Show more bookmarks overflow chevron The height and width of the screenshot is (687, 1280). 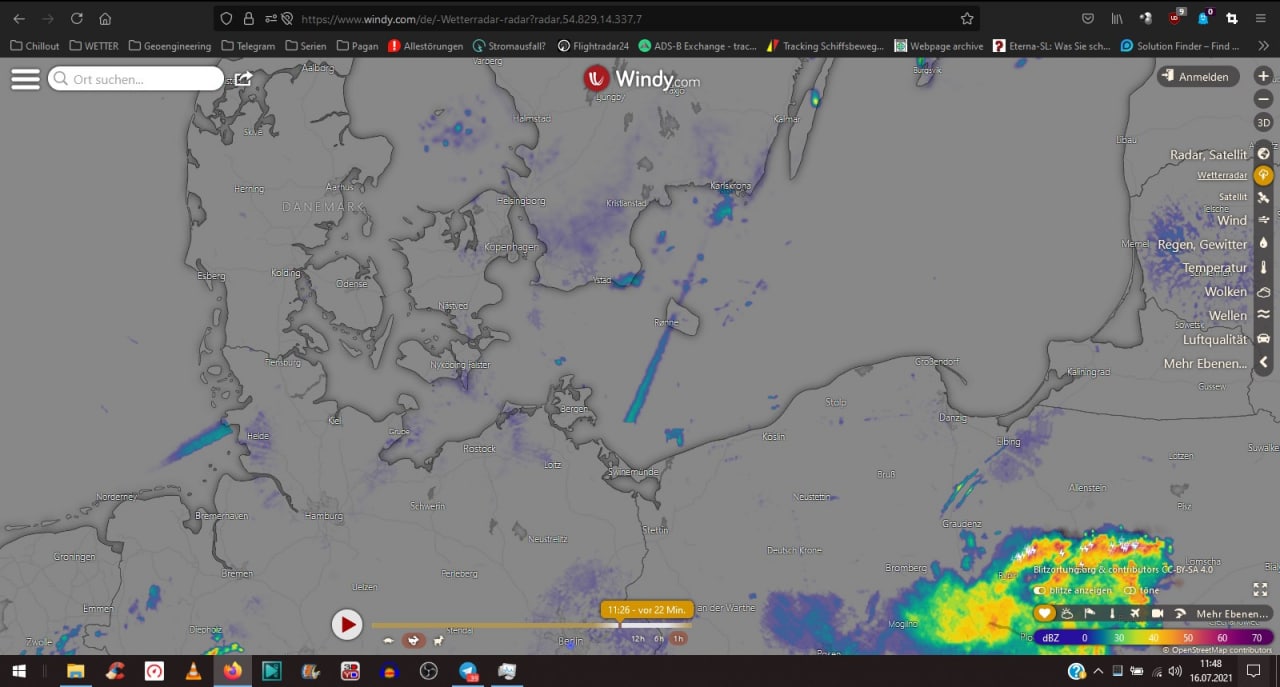1264,45
